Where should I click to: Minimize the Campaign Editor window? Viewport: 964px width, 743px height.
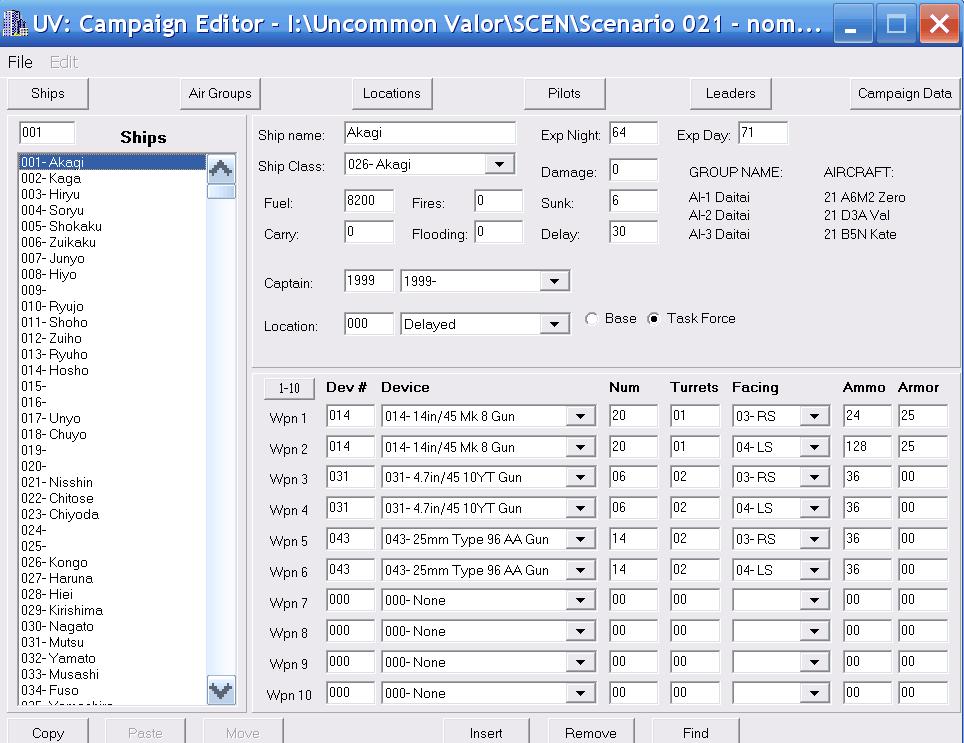coord(853,24)
